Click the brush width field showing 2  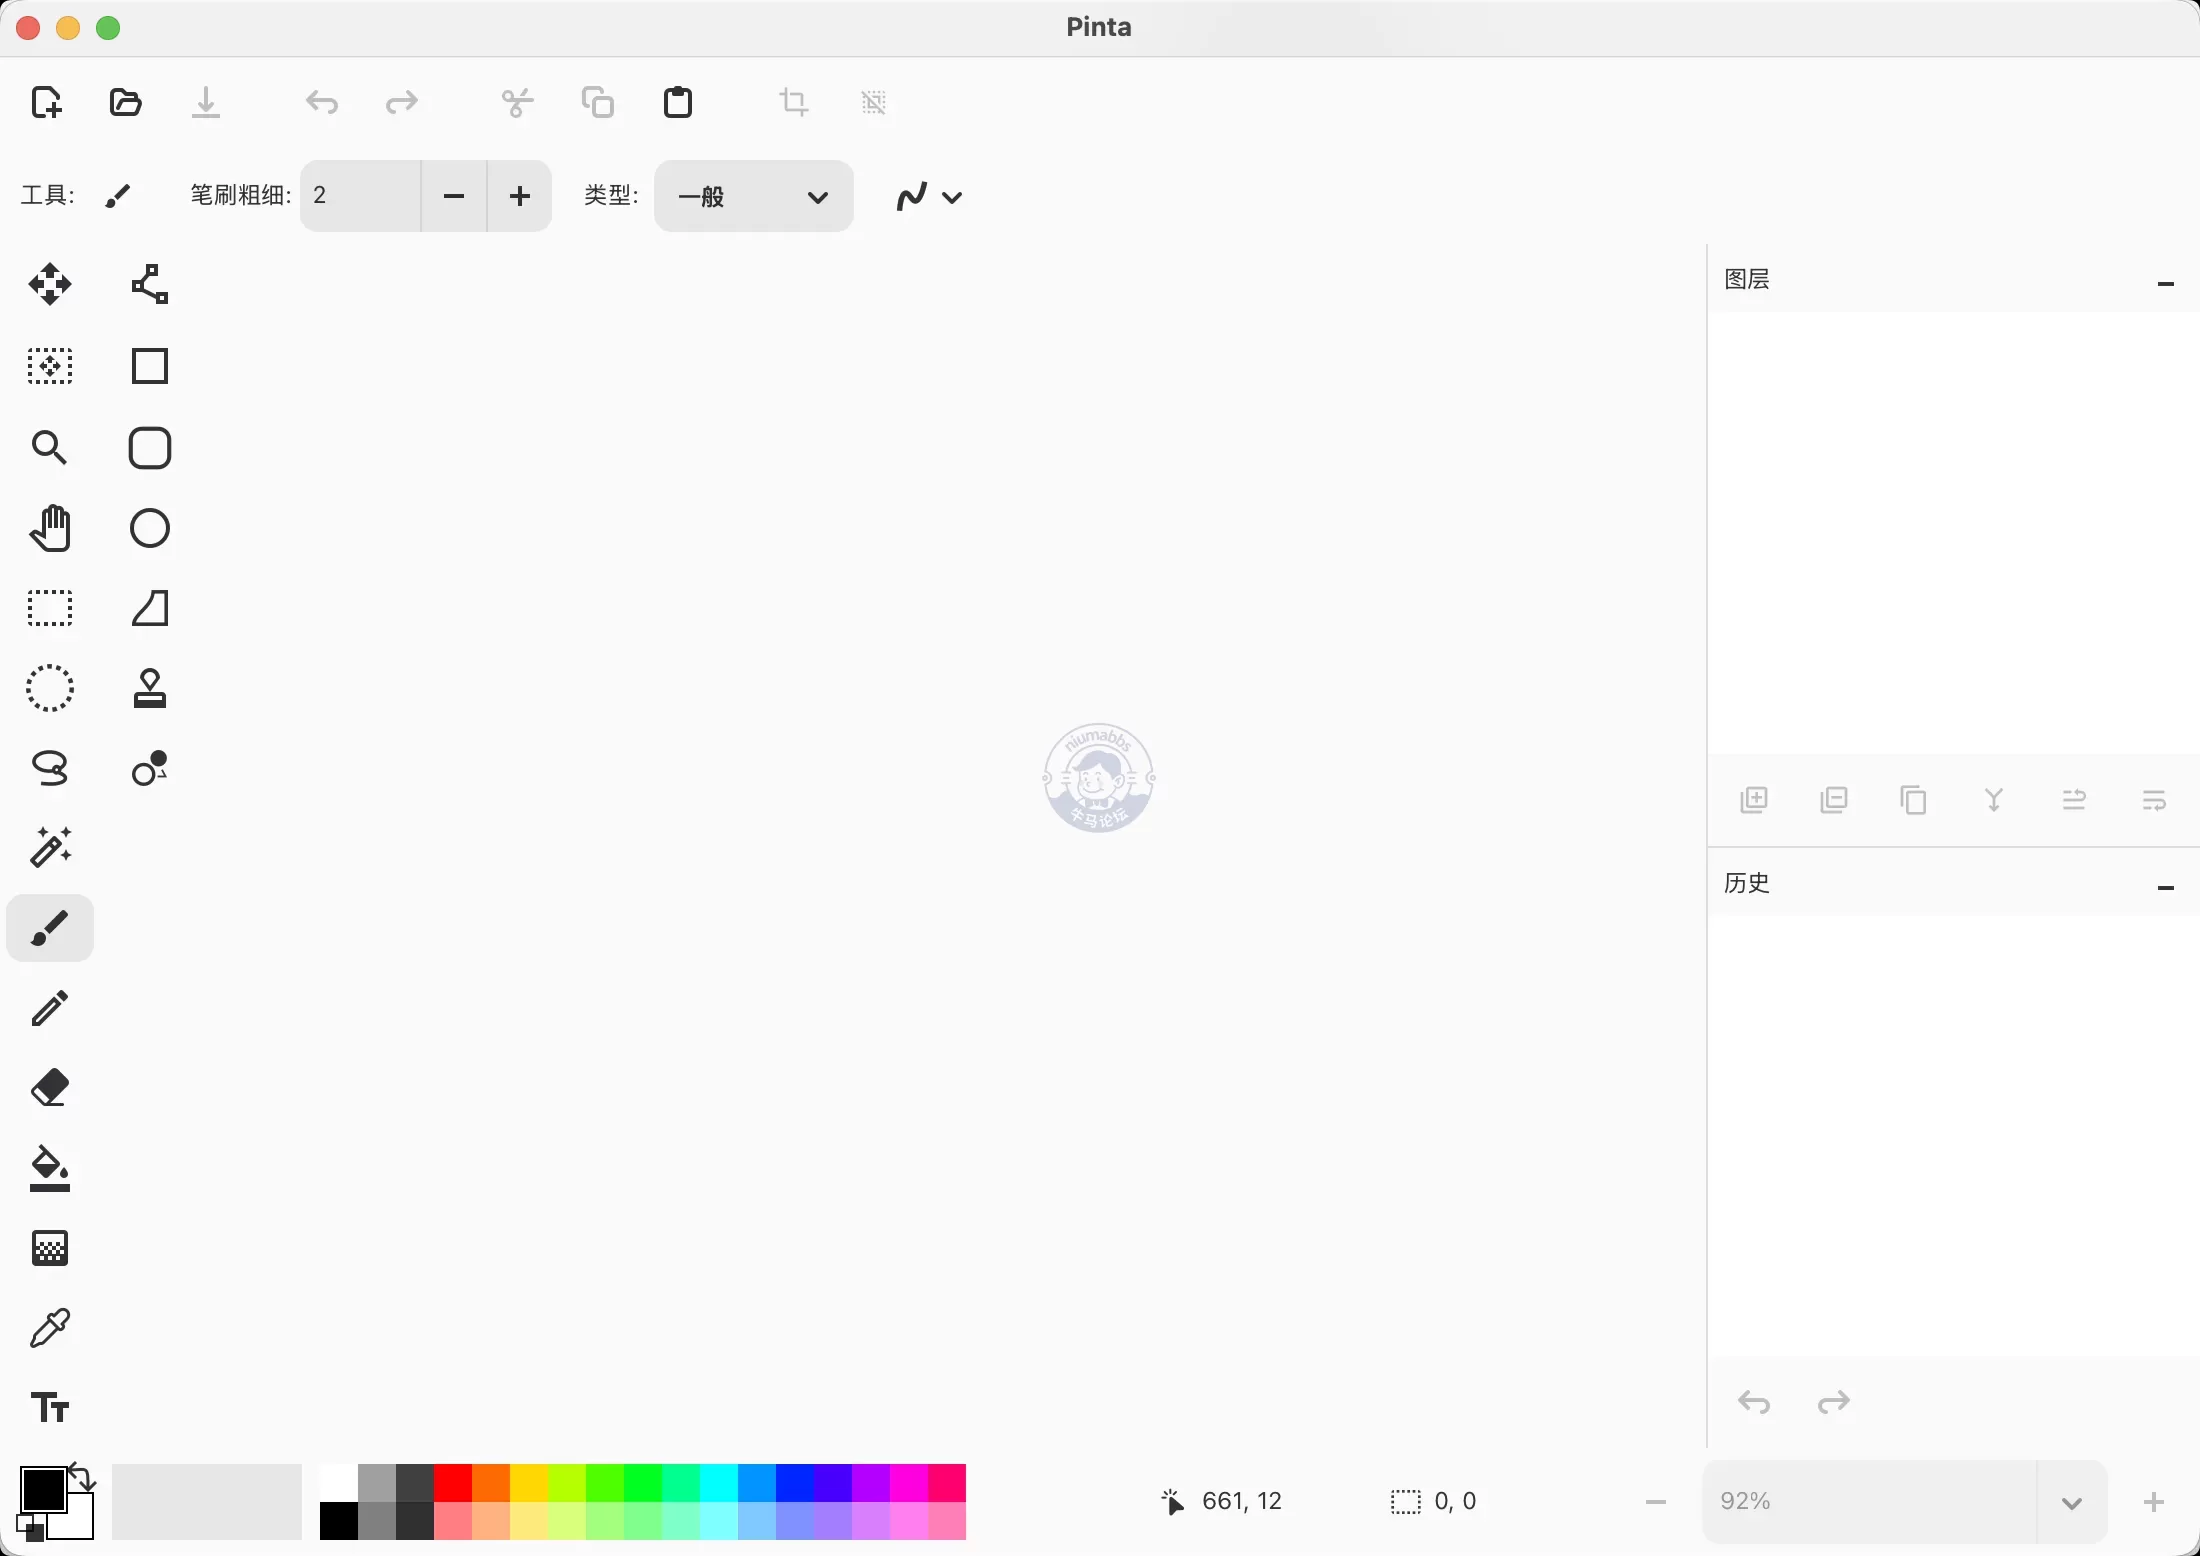[x=360, y=196]
